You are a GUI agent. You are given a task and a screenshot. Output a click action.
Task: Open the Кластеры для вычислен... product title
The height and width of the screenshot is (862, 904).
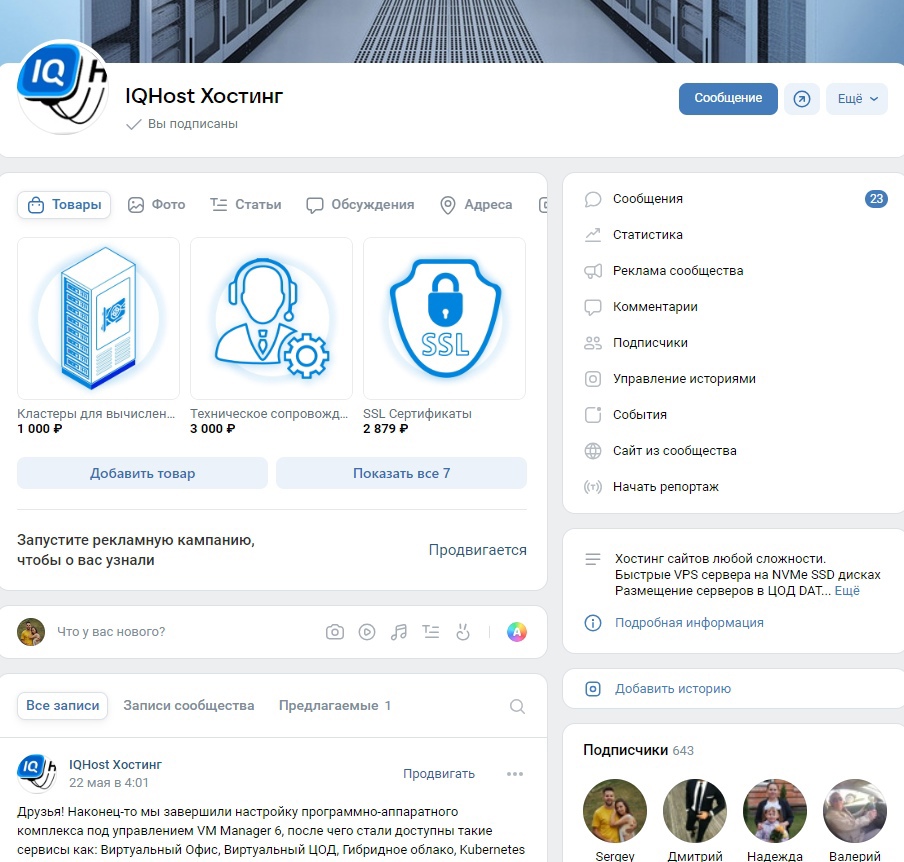tap(96, 413)
